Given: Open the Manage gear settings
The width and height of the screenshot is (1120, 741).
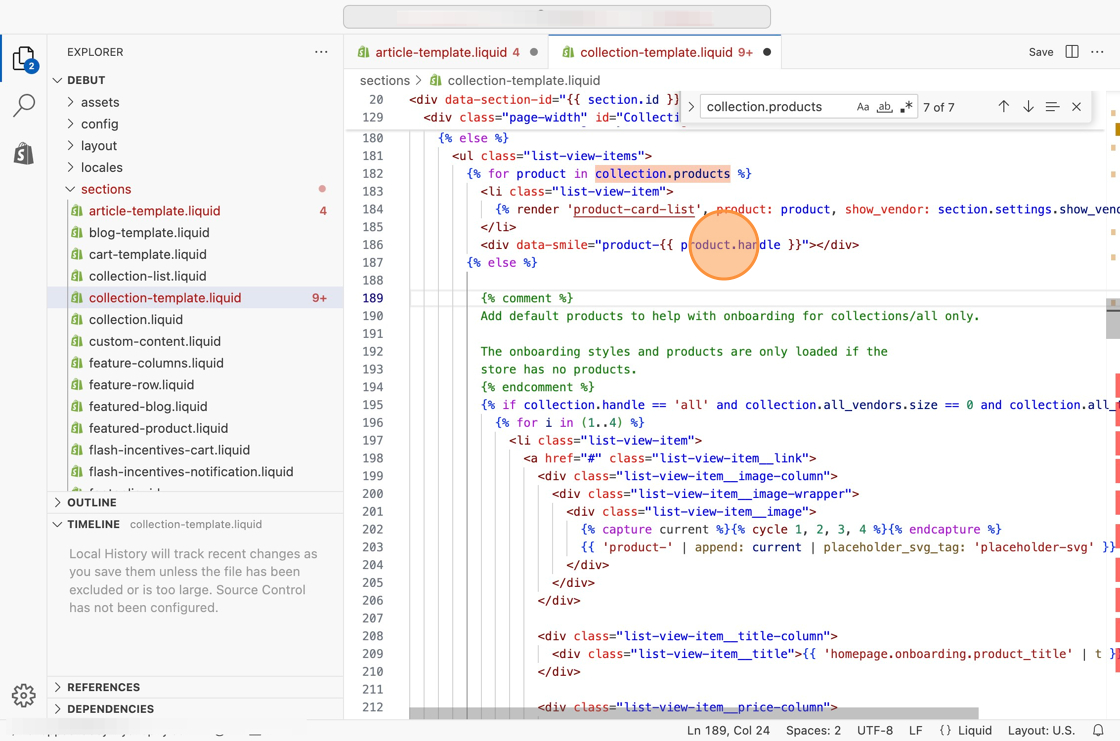Looking at the screenshot, I should coord(24,695).
